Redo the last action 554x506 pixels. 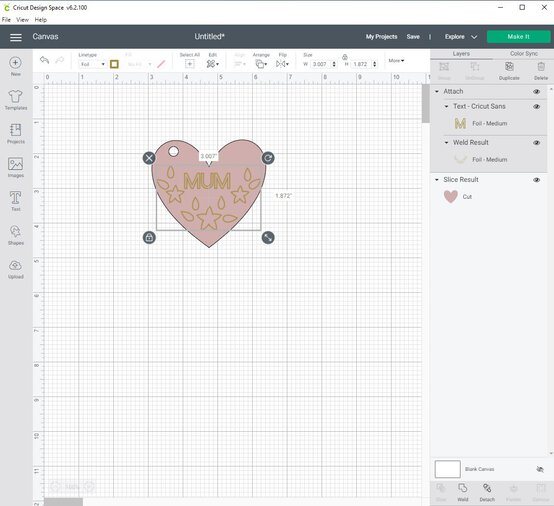pyautogui.click(x=60, y=60)
